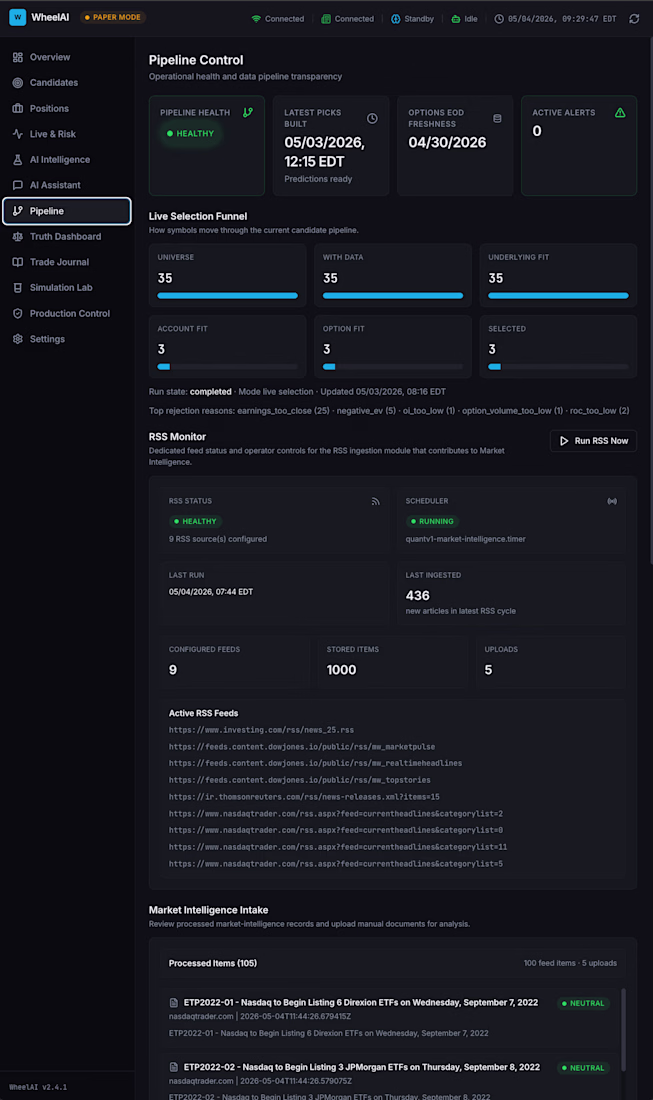Click the PAPER MODE badge

click(x=112, y=17)
